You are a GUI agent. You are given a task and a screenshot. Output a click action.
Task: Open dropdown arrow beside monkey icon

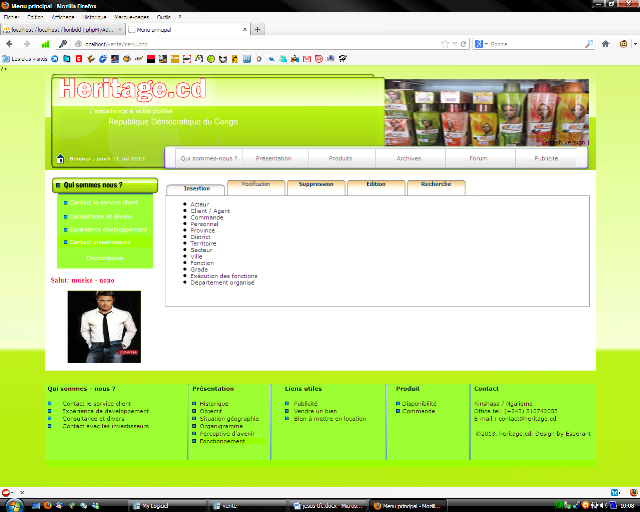pyautogui.click(x=635, y=44)
